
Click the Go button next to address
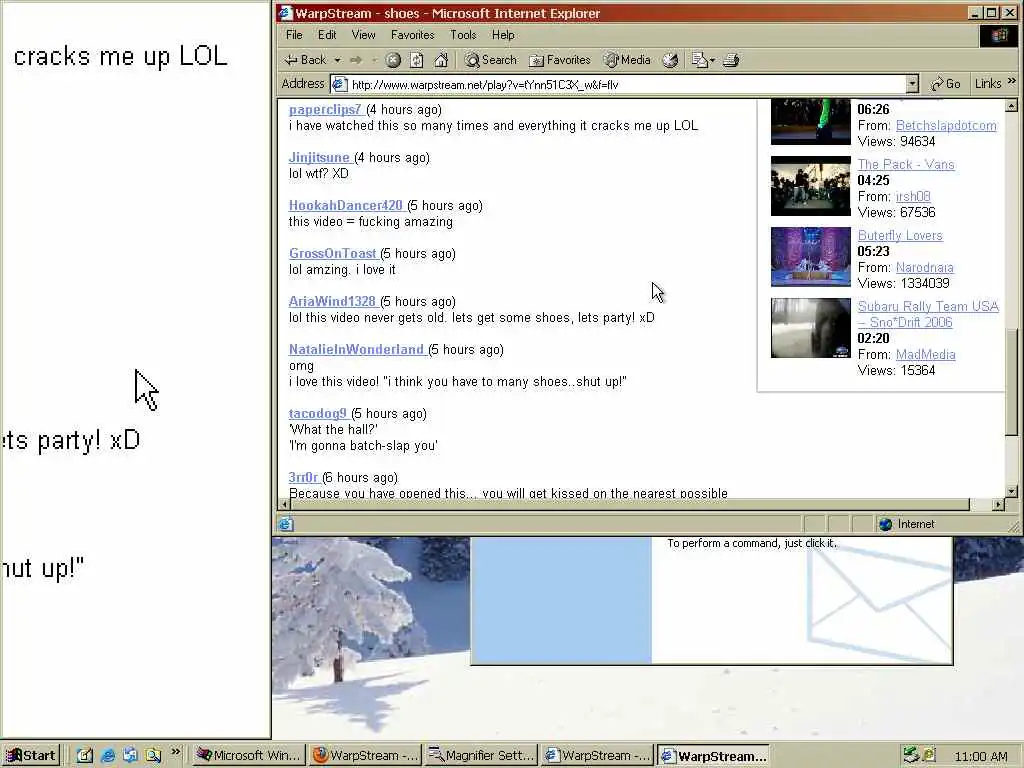point(945,84)
